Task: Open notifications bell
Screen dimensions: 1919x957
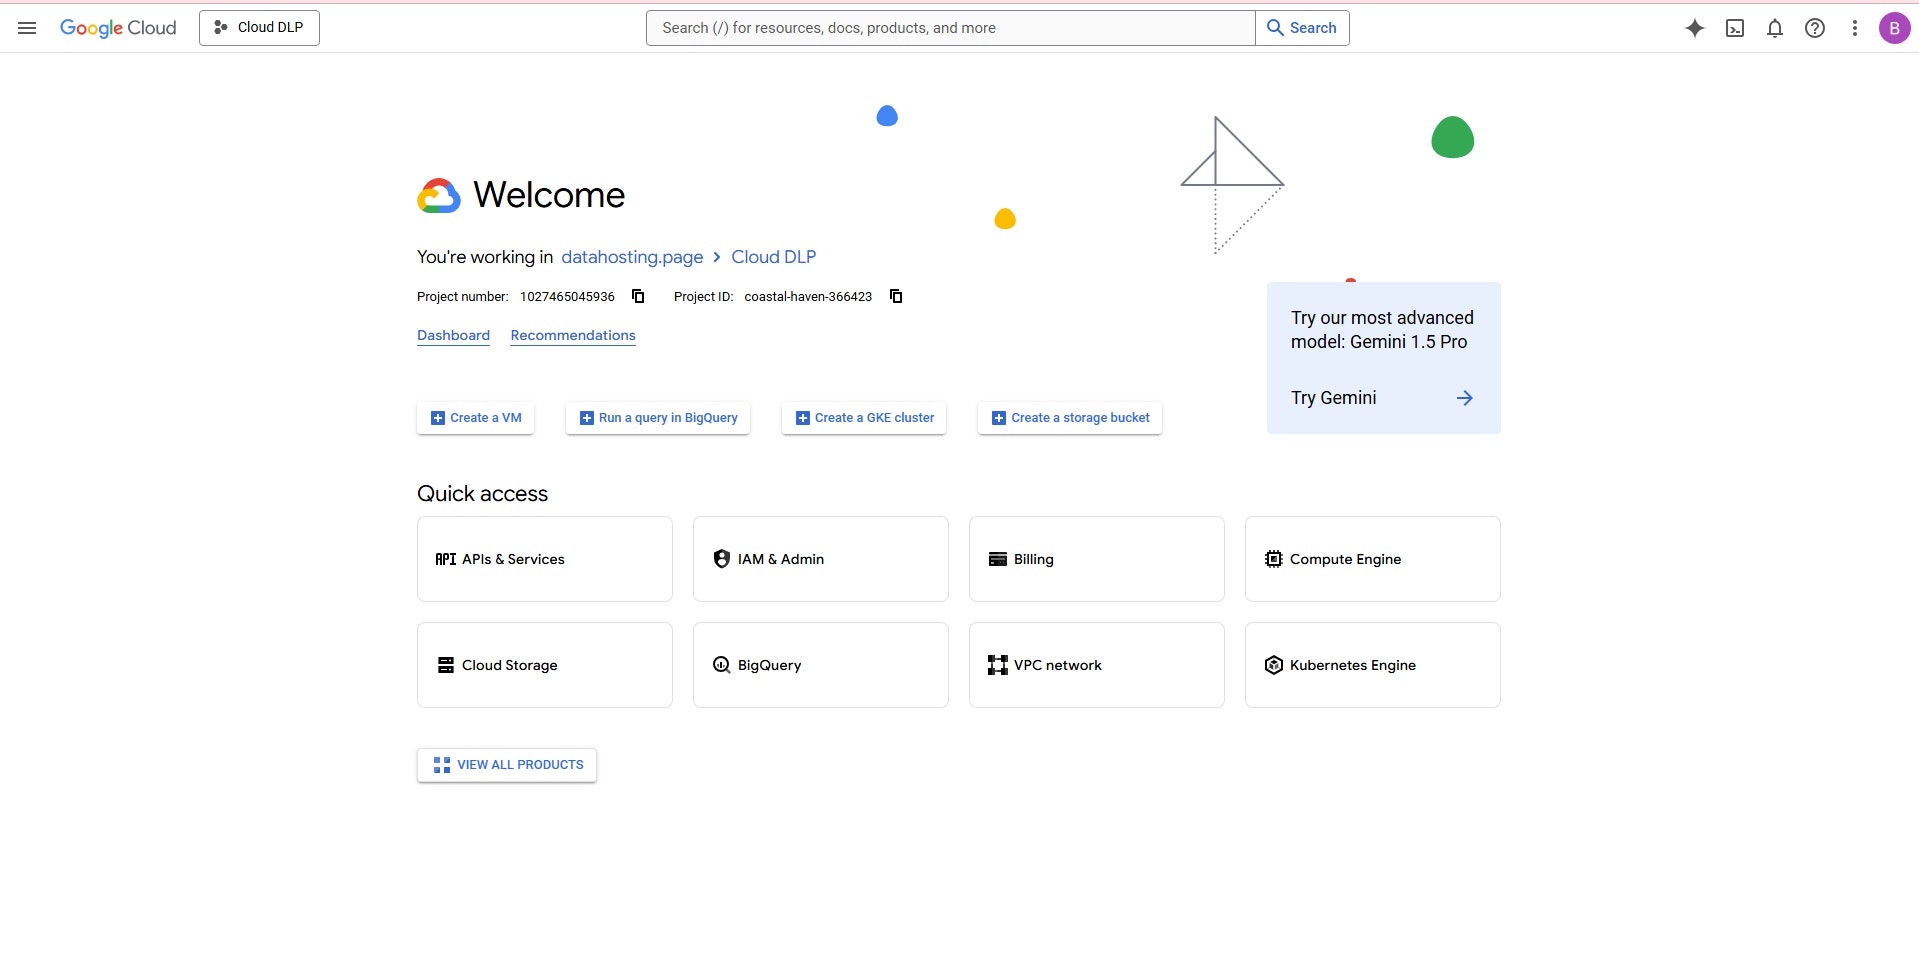Action: click(1775, 28)
